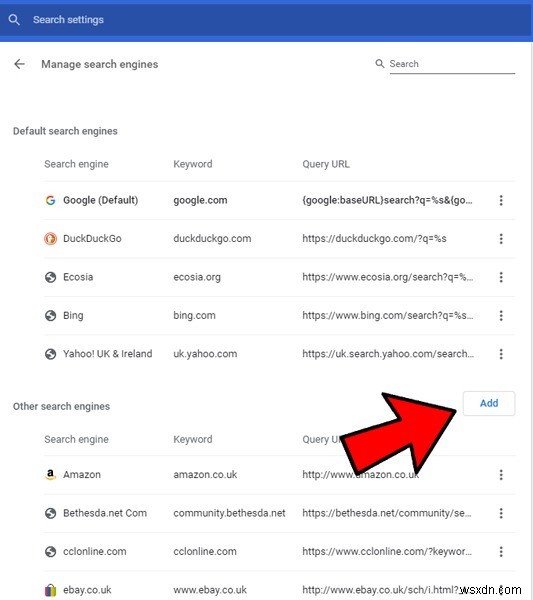Click the Search field for search engines
Image resolution: width=533 pixels, height=600 pixels.
pyautogui.click(x=452, y=64)
